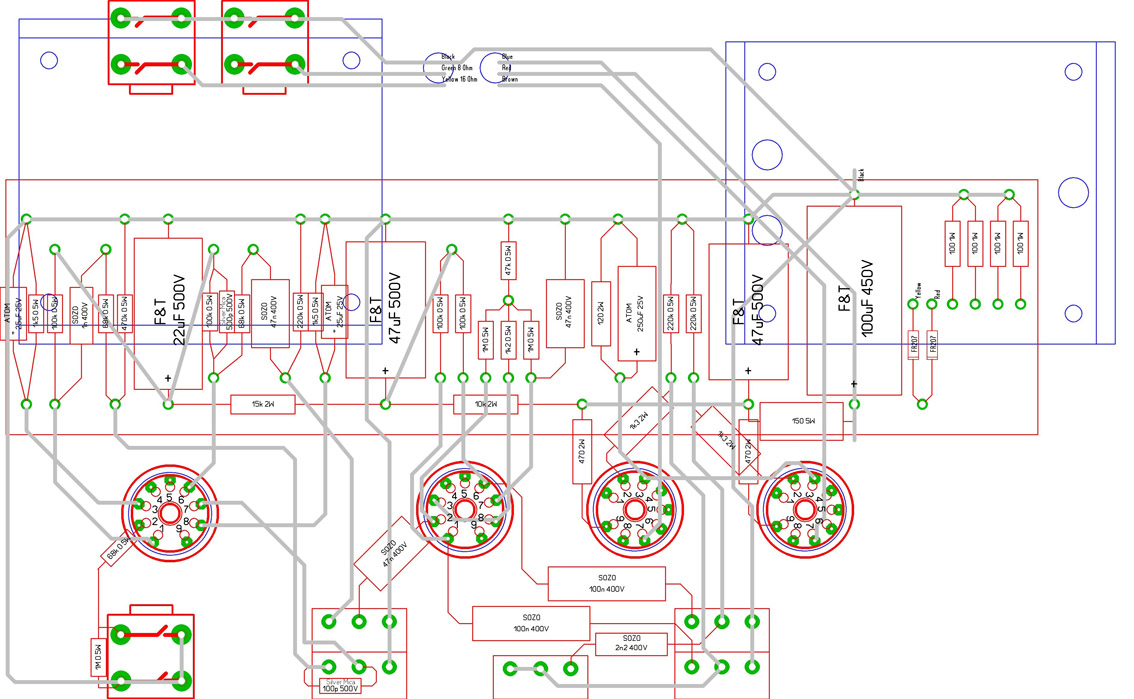Click the 10k 2W resistor label
1134x699 pixels.
[x=485, y=404]
